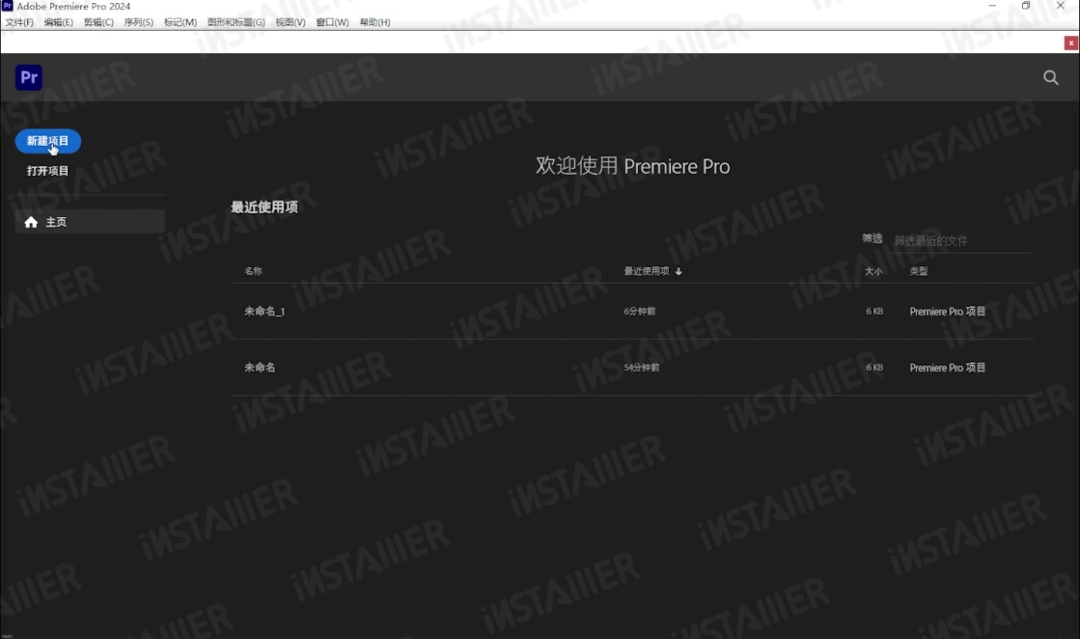Open the 编辑(E) menu

click(x=59, y=22)
